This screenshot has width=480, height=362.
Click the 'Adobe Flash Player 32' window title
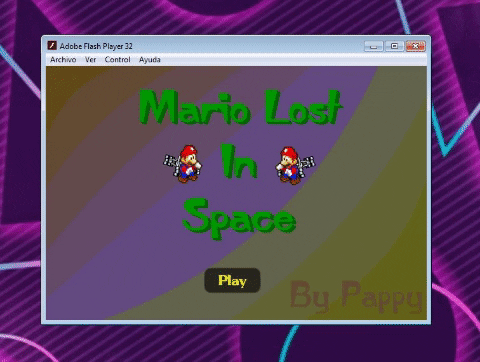(x=96, y=46)
